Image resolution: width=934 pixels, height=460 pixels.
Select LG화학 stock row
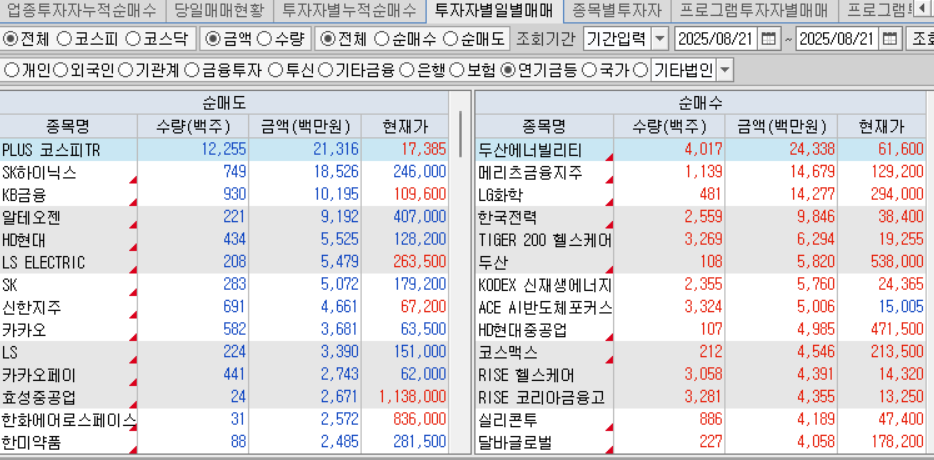click(700, 195)
